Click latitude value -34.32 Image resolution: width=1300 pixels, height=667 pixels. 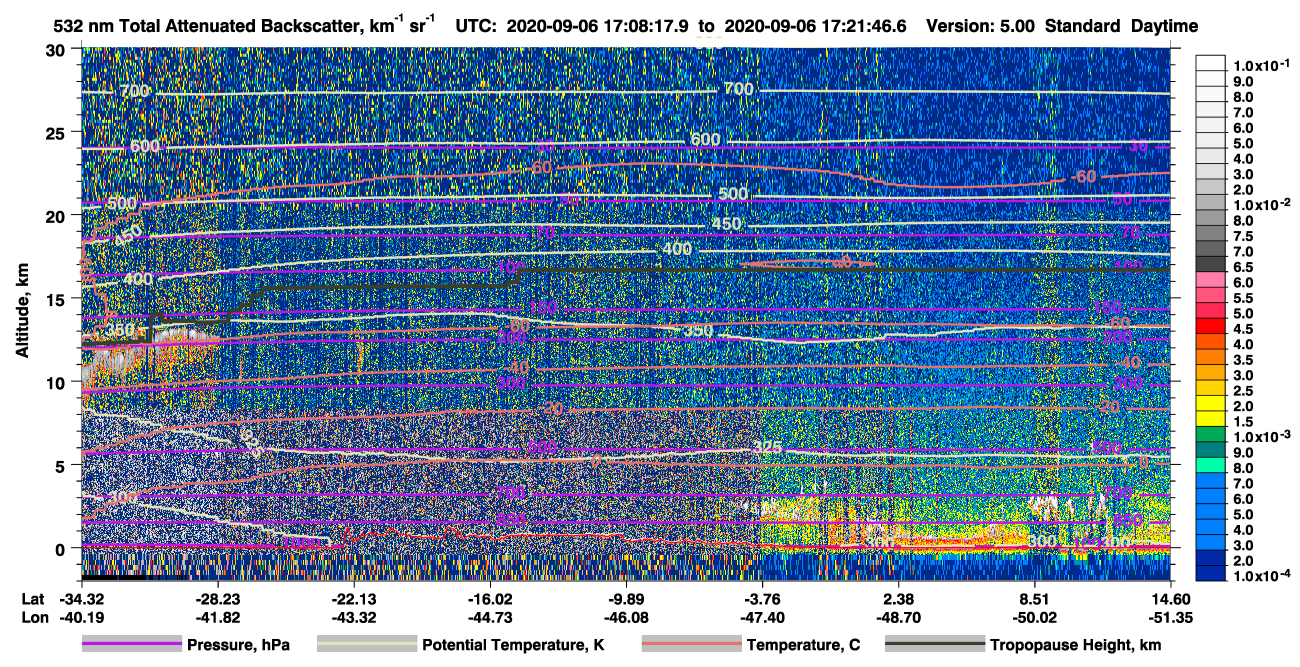pos(80,600)
